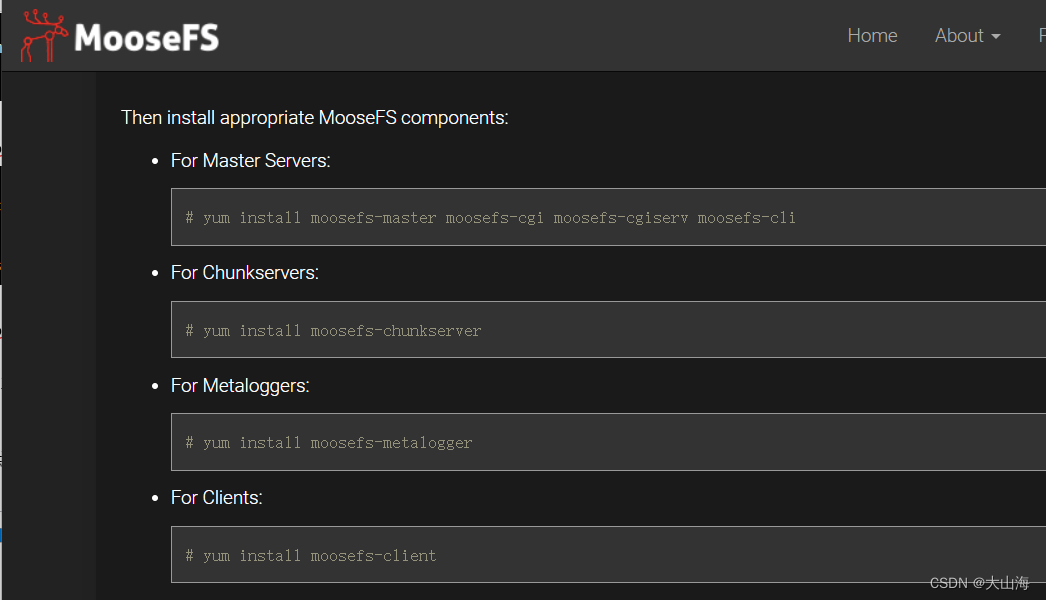
Task: Click the "For Master Servers:" list heading
Action: 250,160
